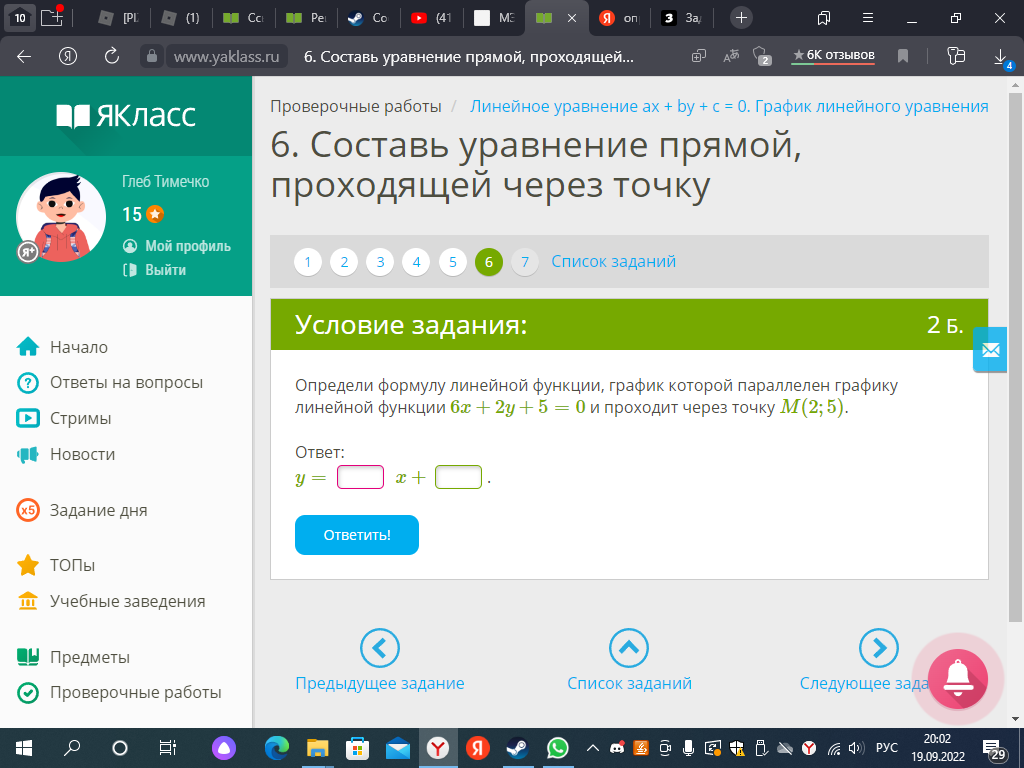
Task: Click the 6K отзывов reviews badge
Action: click(x=833, y=56)
